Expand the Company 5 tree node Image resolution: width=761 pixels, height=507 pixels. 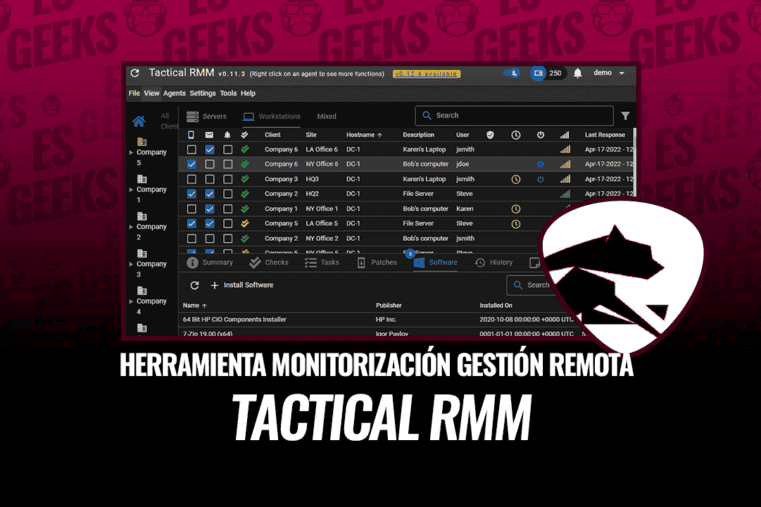coord(131,152)
